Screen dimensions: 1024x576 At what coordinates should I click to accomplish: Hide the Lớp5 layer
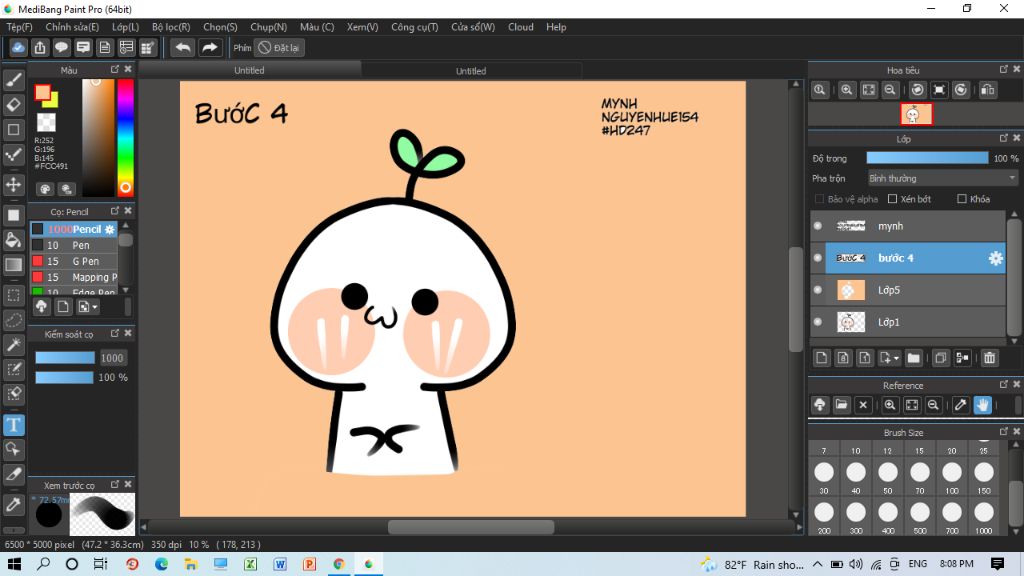pos(818,290)
